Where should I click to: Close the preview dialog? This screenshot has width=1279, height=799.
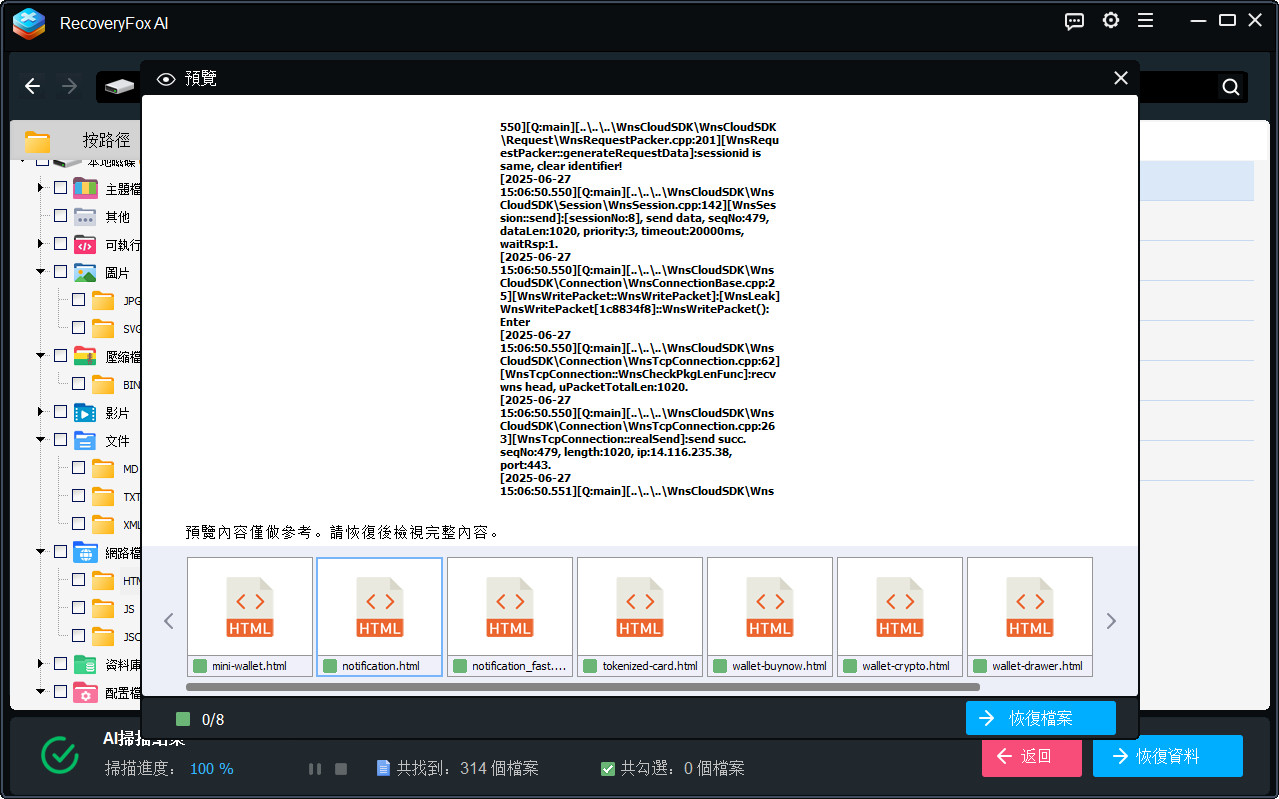[x=1121, y=78]
